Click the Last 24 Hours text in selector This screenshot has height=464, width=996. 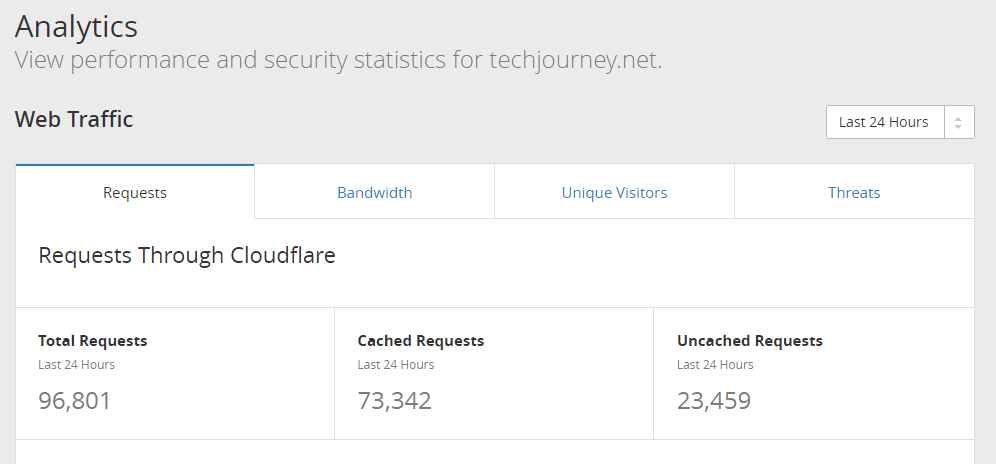pos(884,122)
